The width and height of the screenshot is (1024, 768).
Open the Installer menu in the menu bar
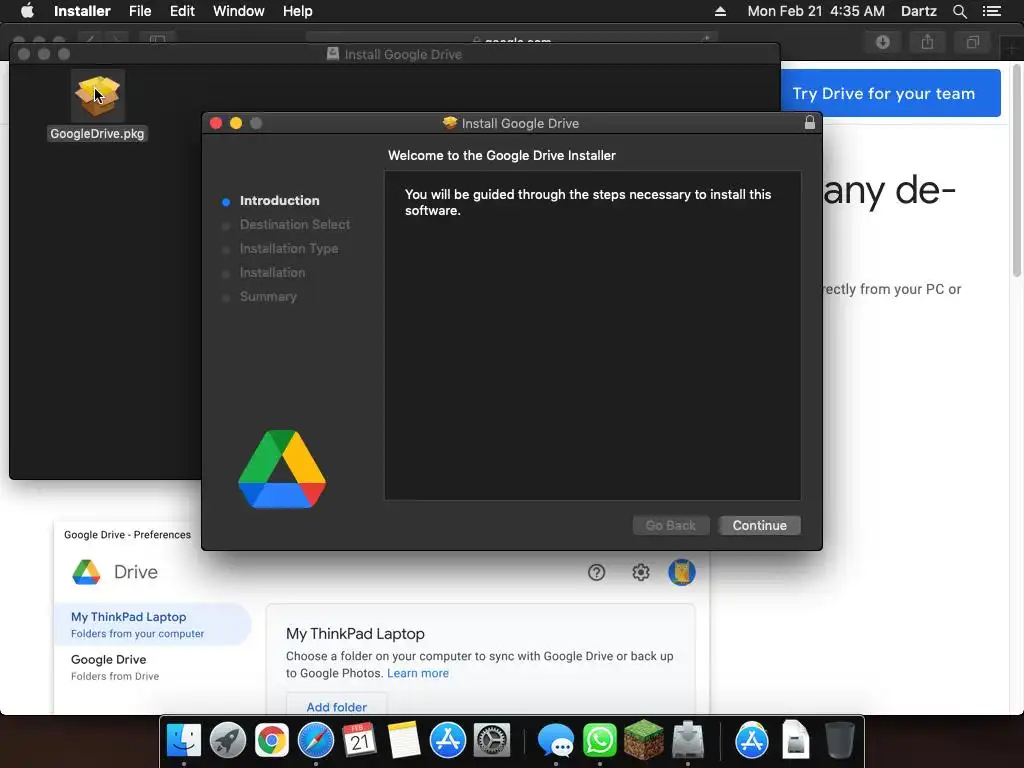[x=82, y=11]
